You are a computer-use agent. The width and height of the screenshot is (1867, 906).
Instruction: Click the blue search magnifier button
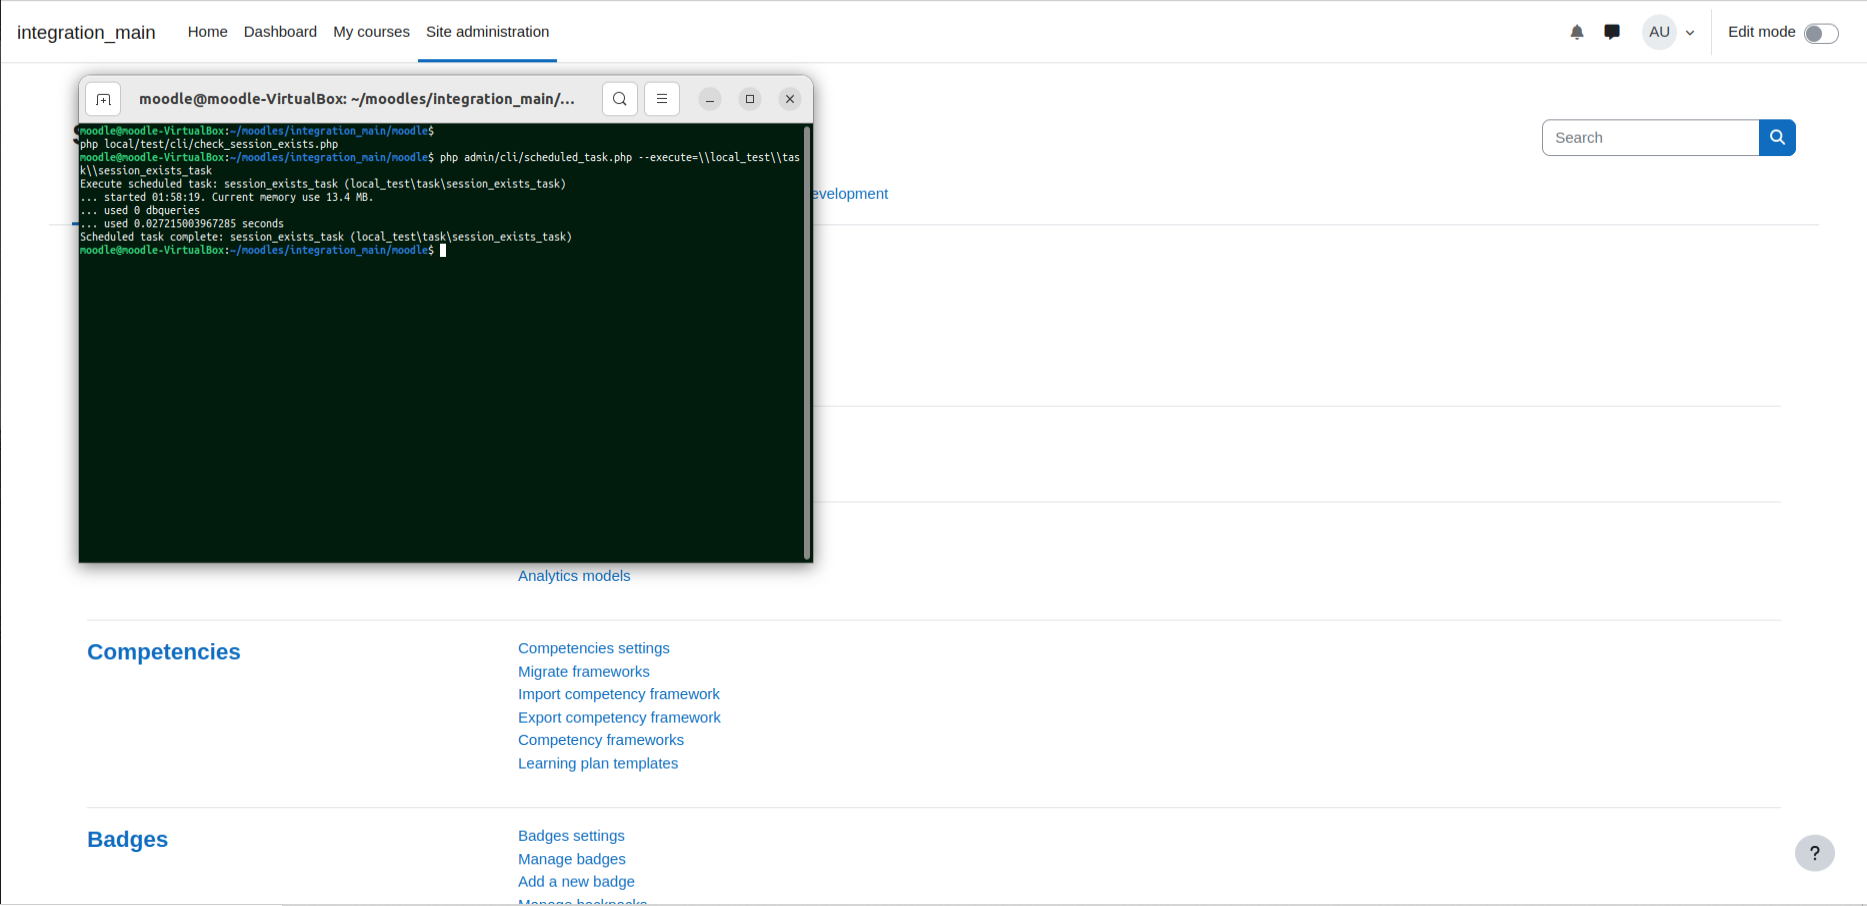point(1777,138)
